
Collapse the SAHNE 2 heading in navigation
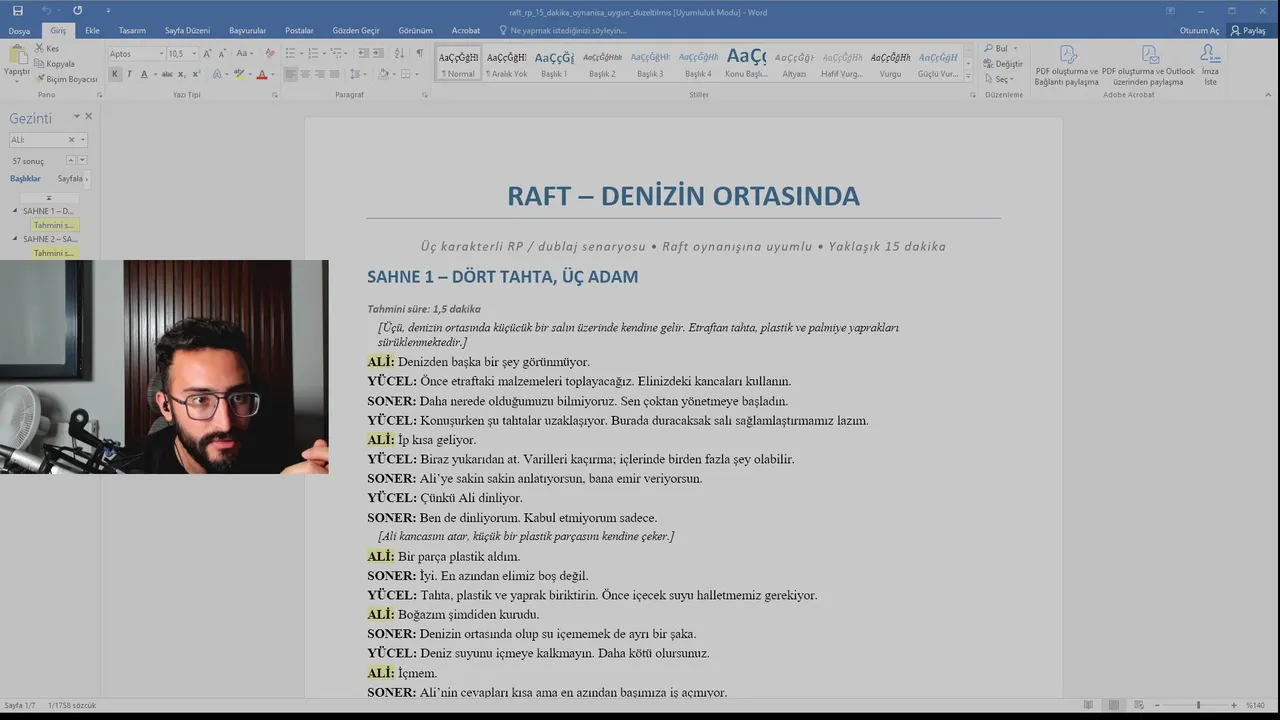coord(15,239)
